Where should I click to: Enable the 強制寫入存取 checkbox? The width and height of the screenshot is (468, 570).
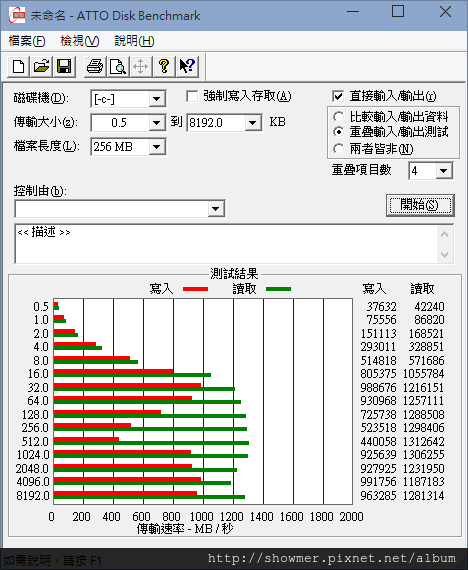click(x=192, y=96)
